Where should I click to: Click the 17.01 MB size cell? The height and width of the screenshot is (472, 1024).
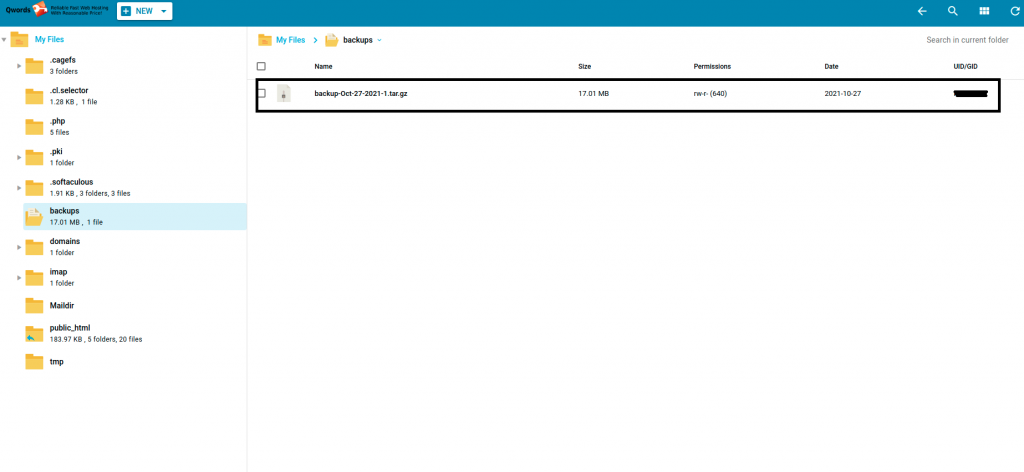click(594, 94)
